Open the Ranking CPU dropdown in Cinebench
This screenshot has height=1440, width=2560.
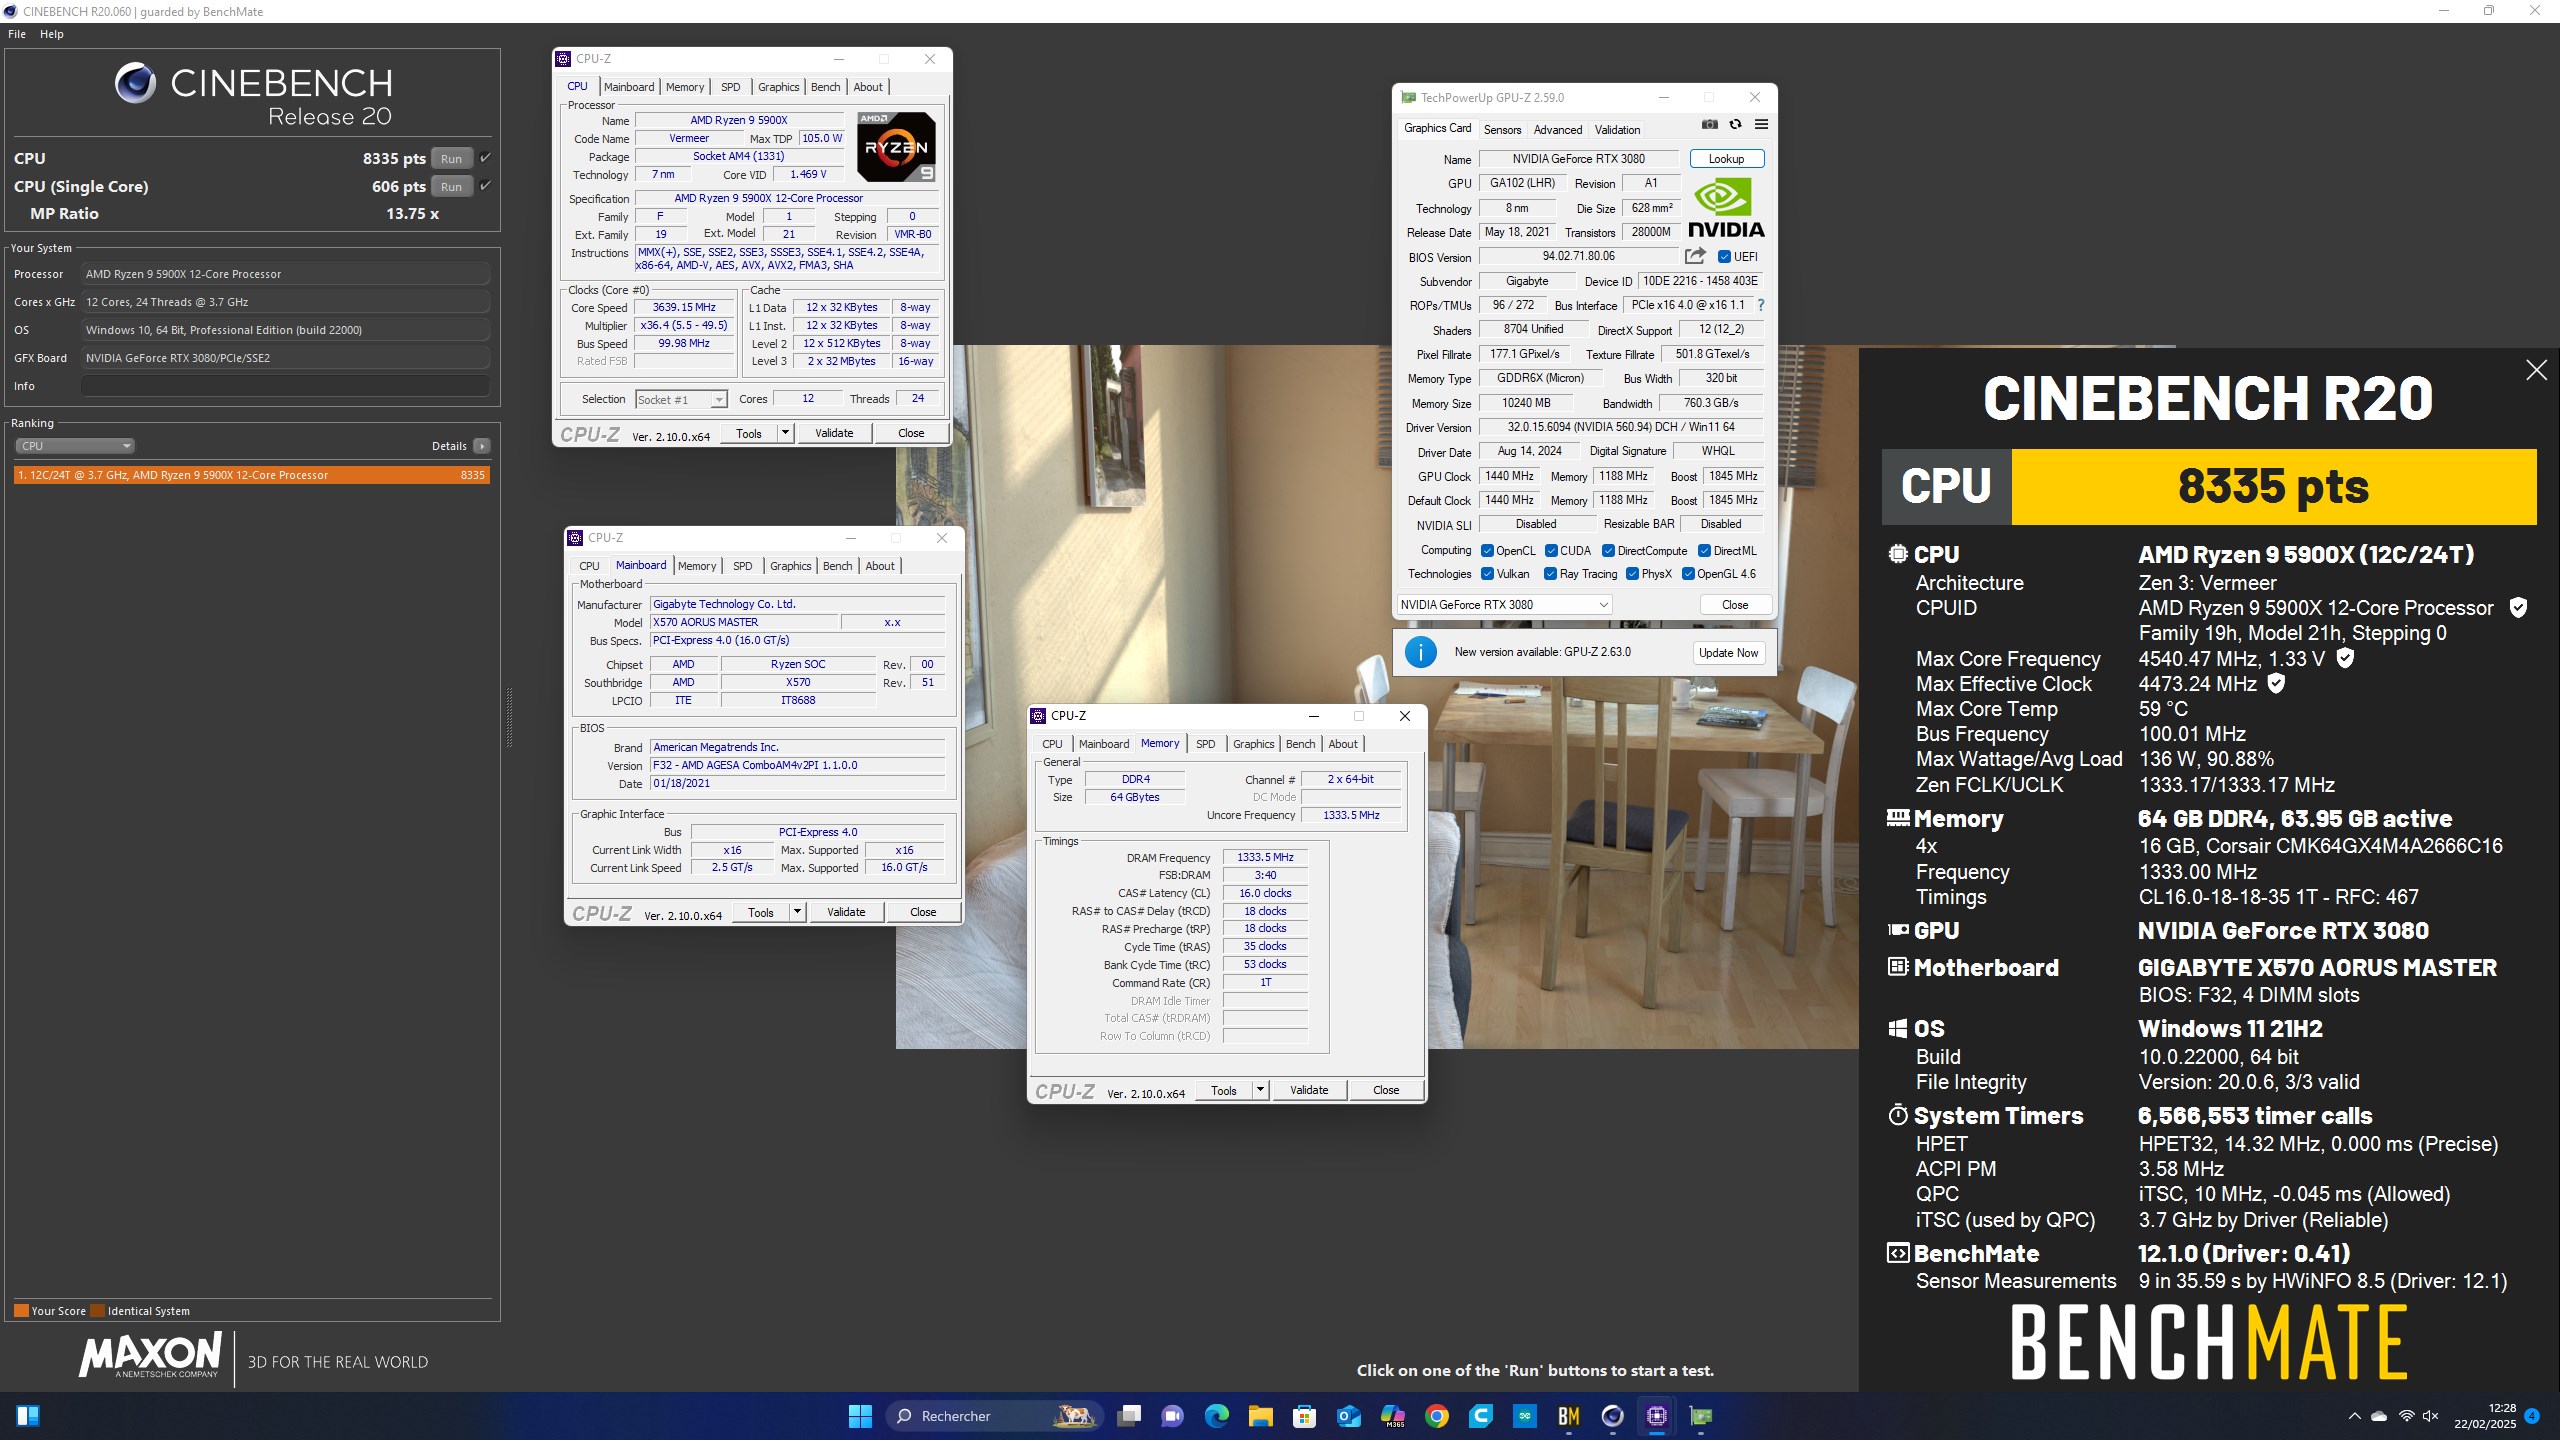click(75, 446)
